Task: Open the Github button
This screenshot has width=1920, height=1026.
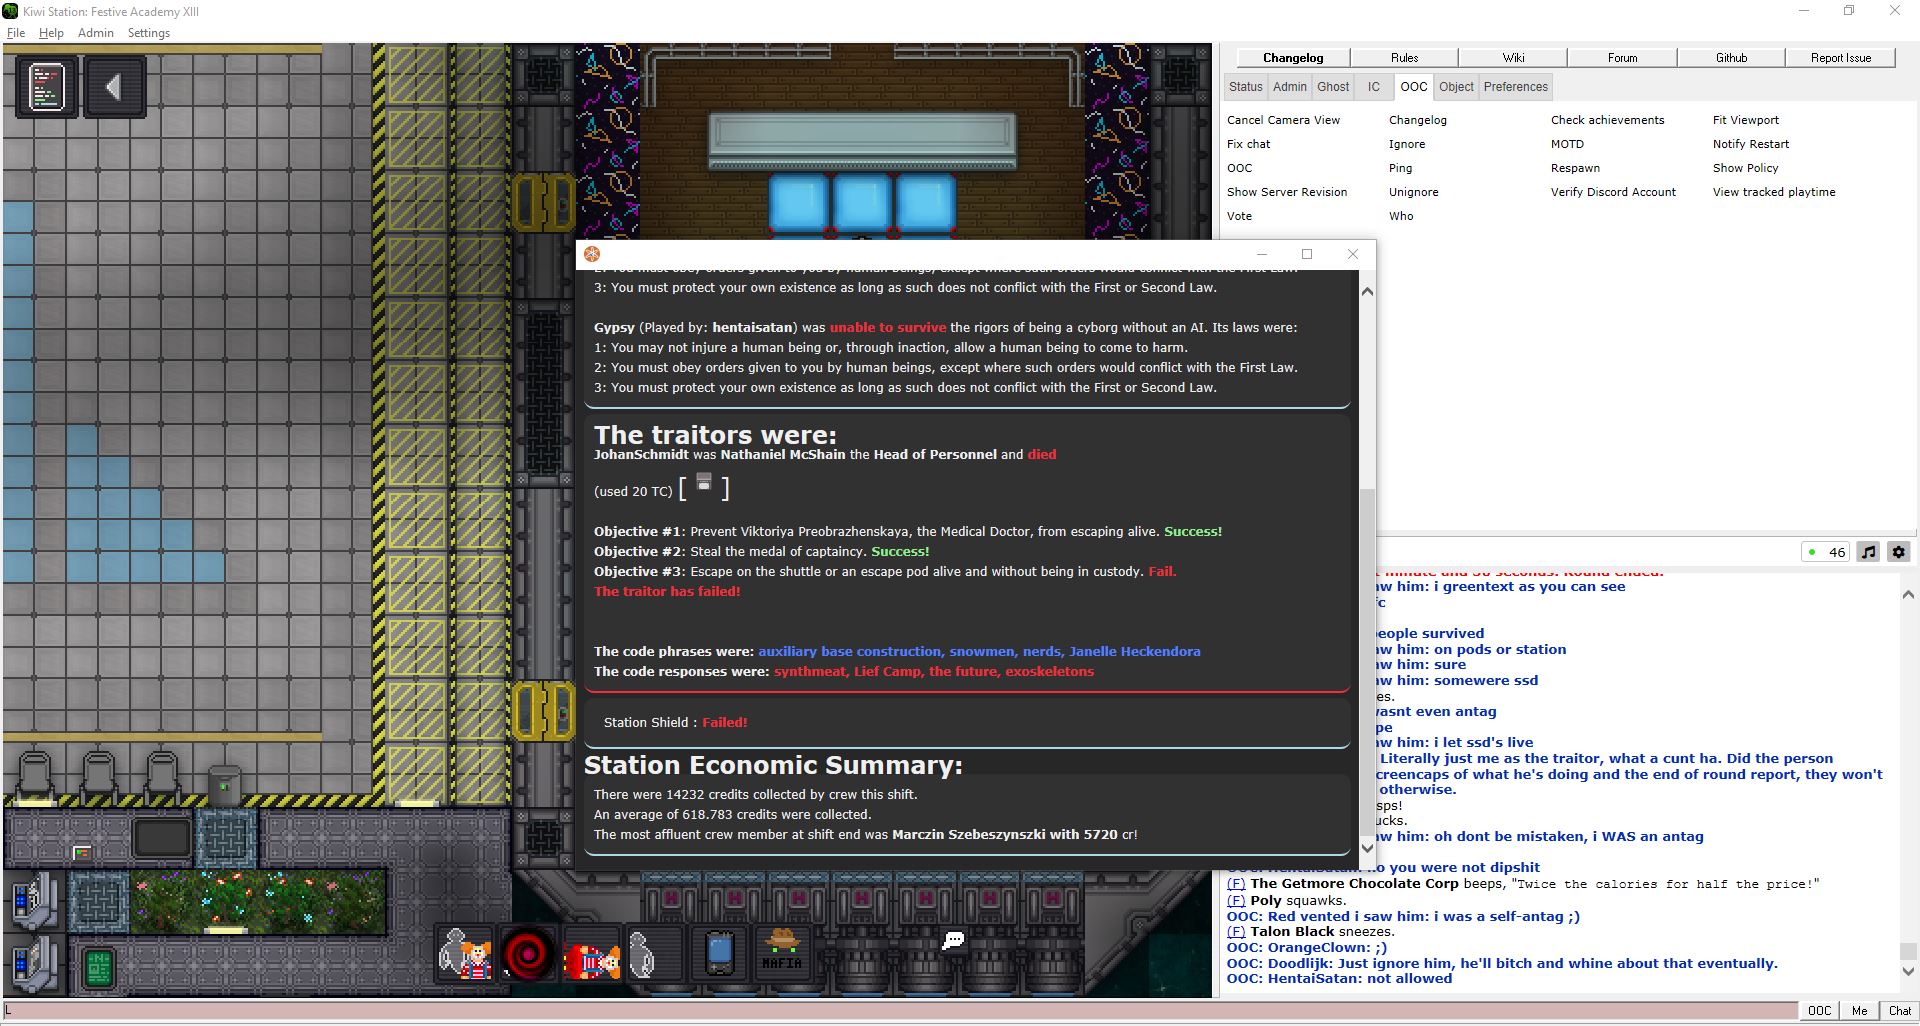Action: 1731,58
